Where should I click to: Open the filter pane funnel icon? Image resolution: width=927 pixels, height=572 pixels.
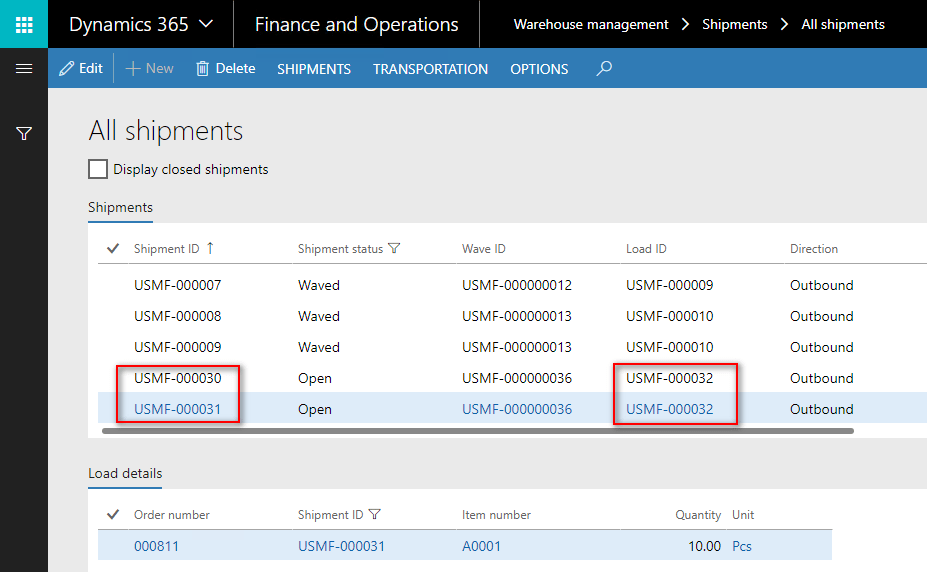coord(24,134)
